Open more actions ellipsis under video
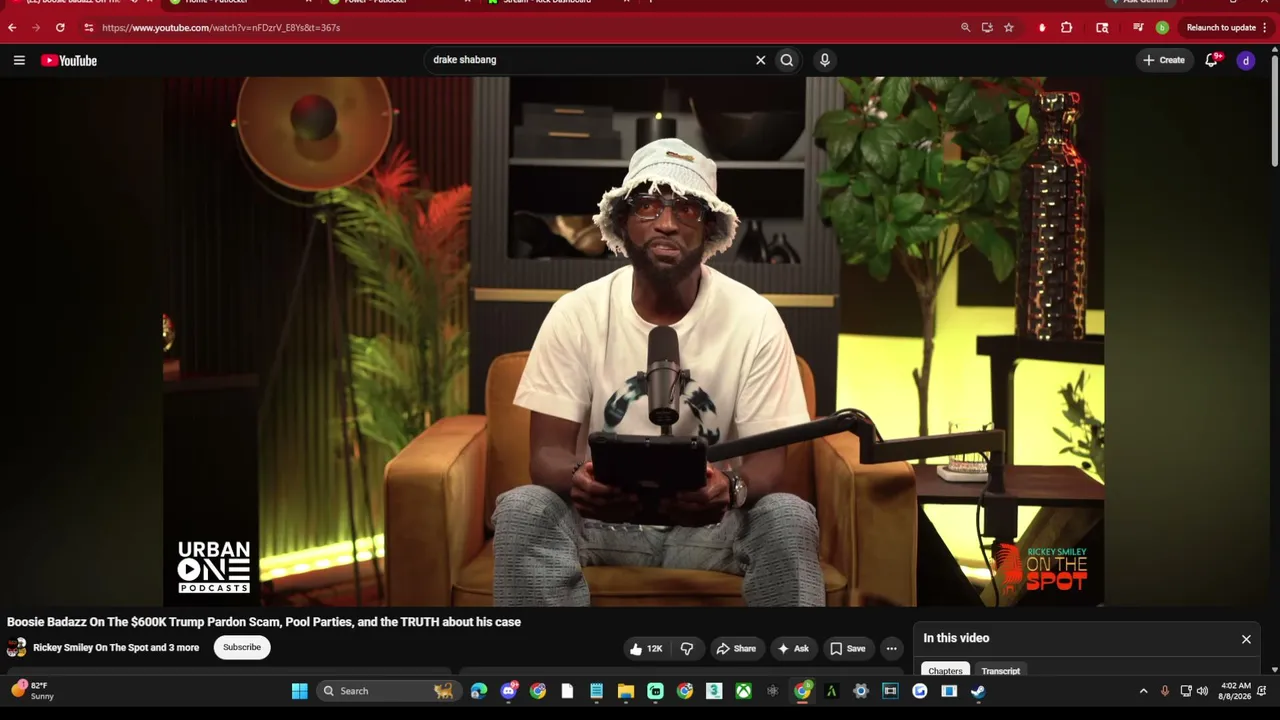1280x720 pixels. [x=891, y=649]
